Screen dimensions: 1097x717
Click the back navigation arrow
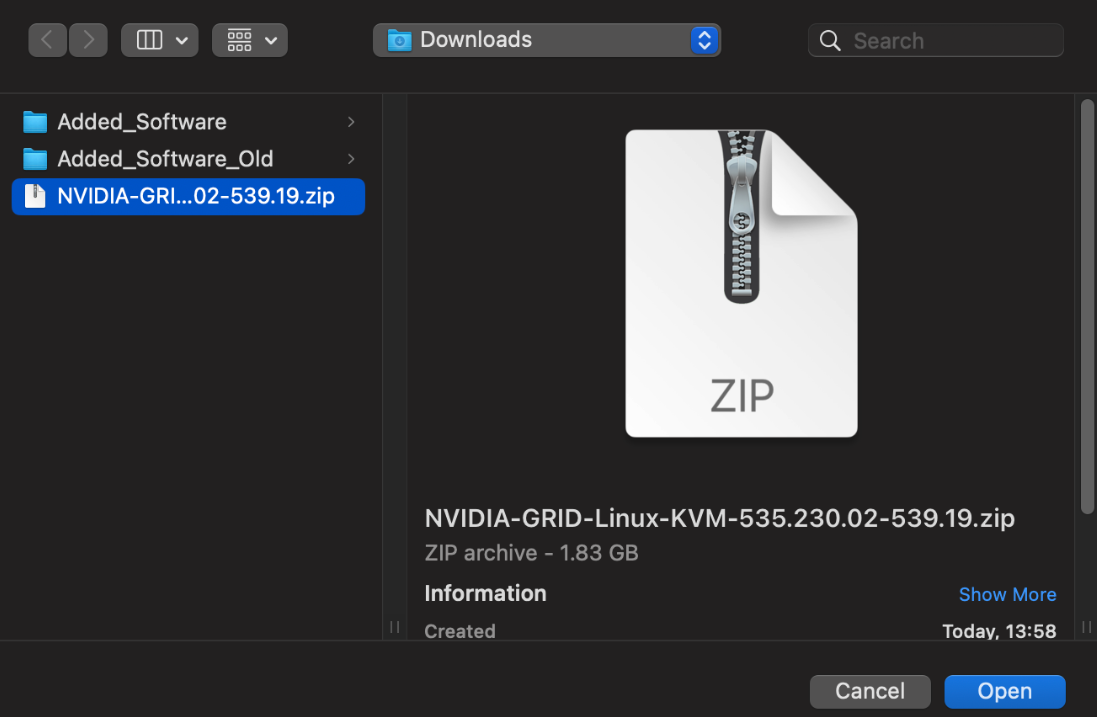(x=48, y=40)
